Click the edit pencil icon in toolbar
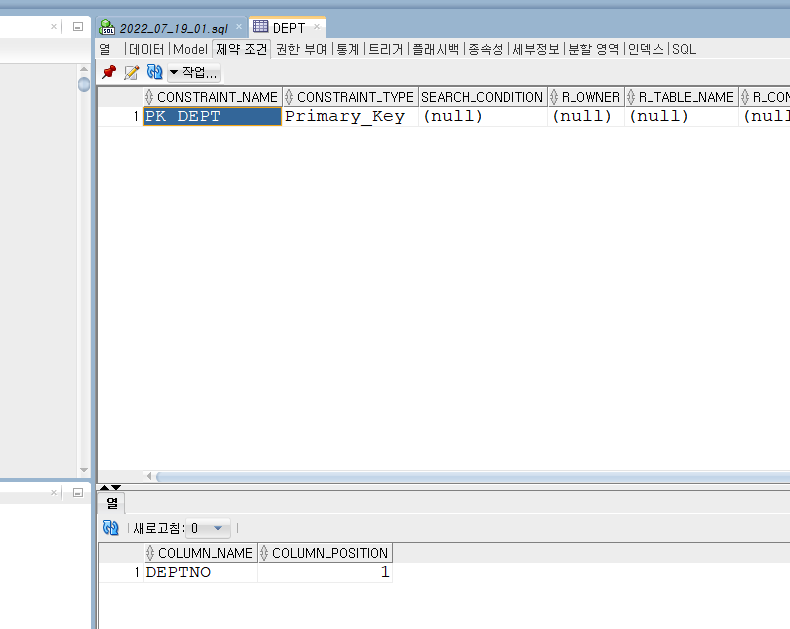 pos(131,73)
